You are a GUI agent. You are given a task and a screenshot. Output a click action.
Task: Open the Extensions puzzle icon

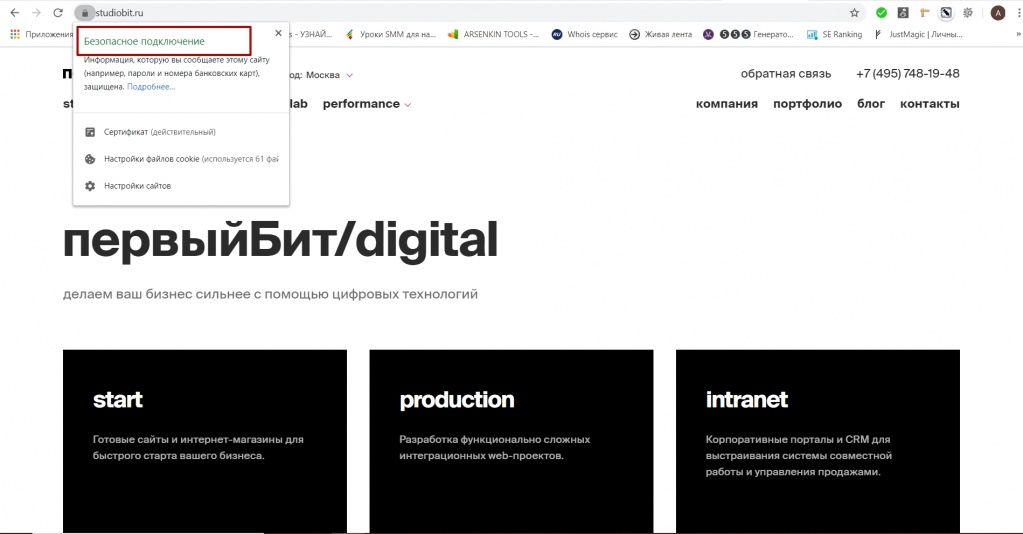coord(966,13)
